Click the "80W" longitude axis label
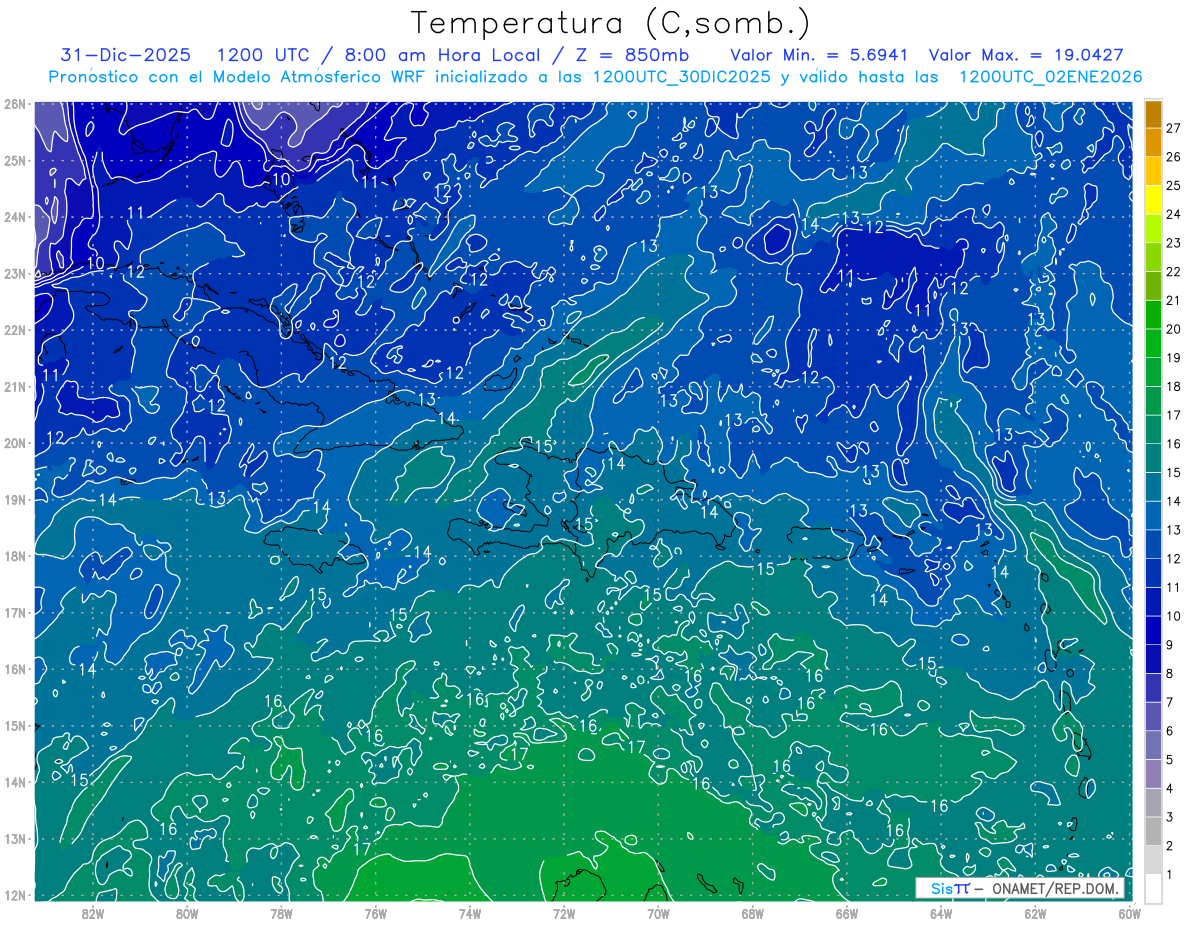This screenshot has width=1200, height=927. 186,912
